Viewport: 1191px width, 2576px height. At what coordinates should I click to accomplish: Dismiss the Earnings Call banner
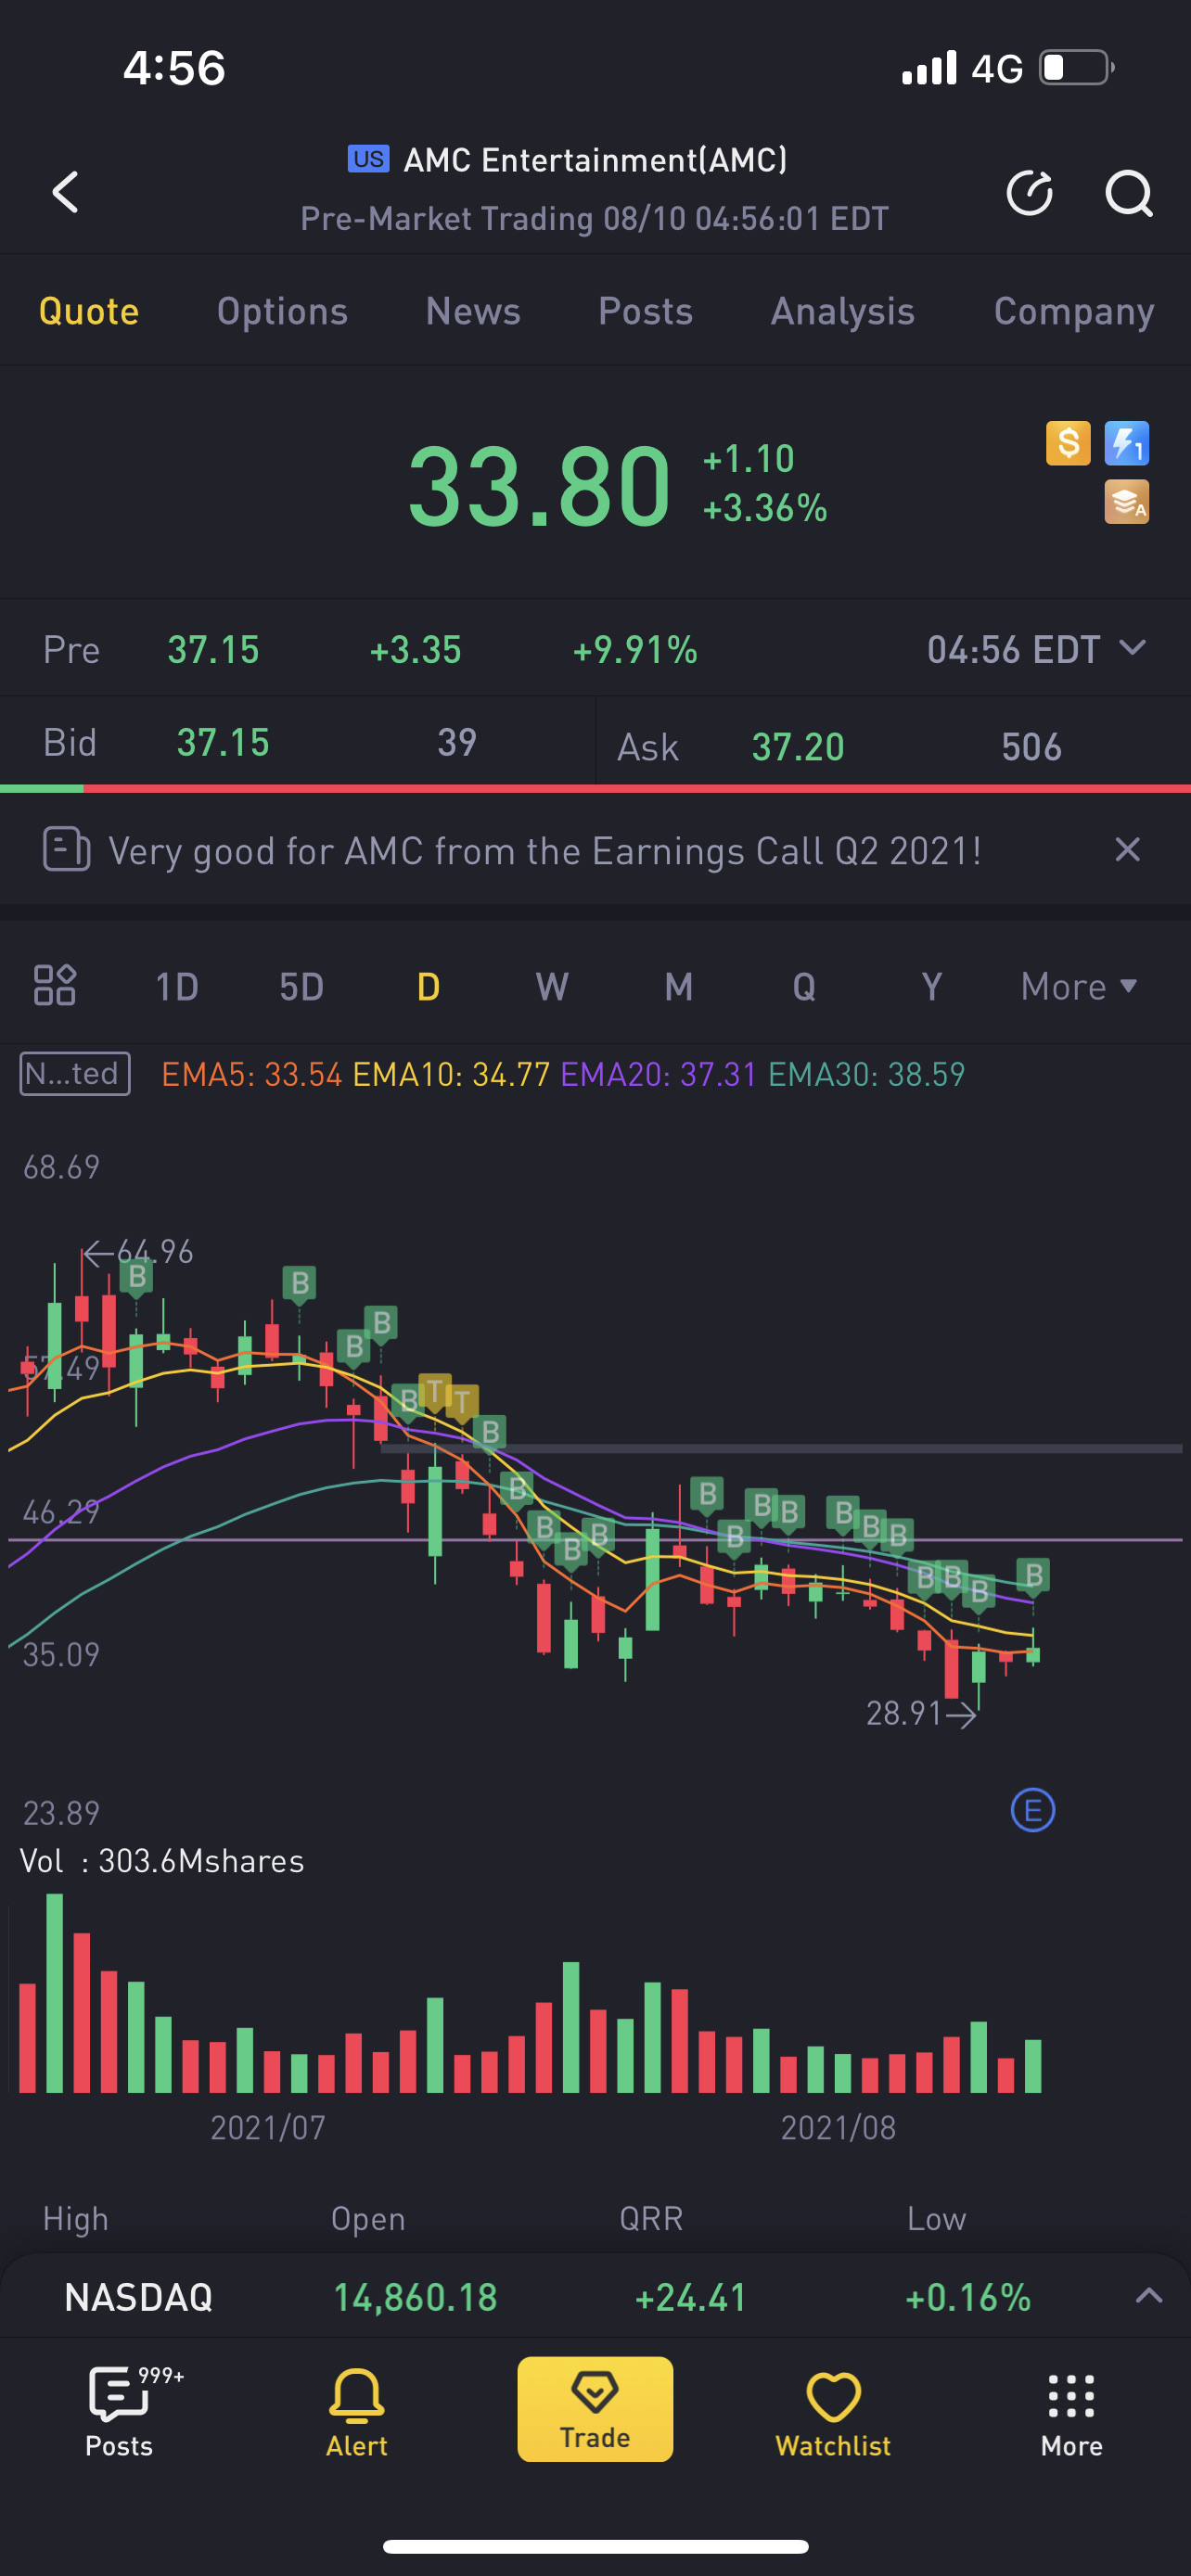(x=1128, y=850)
